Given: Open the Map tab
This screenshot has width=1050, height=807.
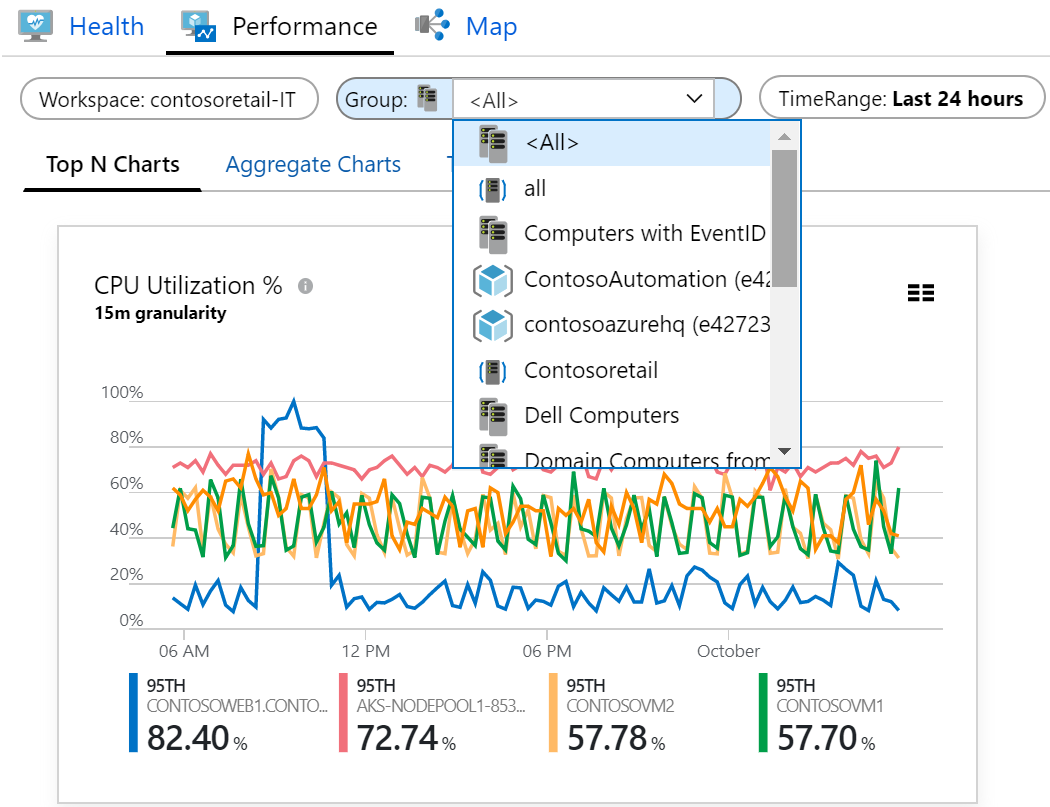Looking at the screenshot, I should [x=492, y=27].
